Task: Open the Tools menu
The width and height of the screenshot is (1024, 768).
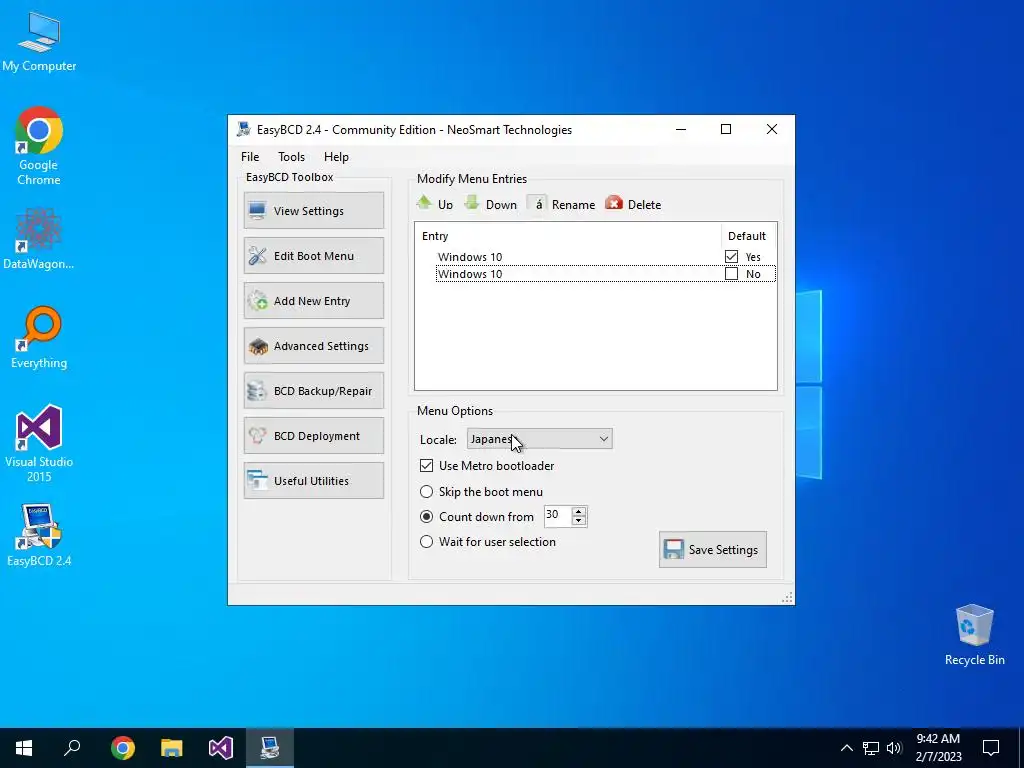Action: tap(291, 157)
